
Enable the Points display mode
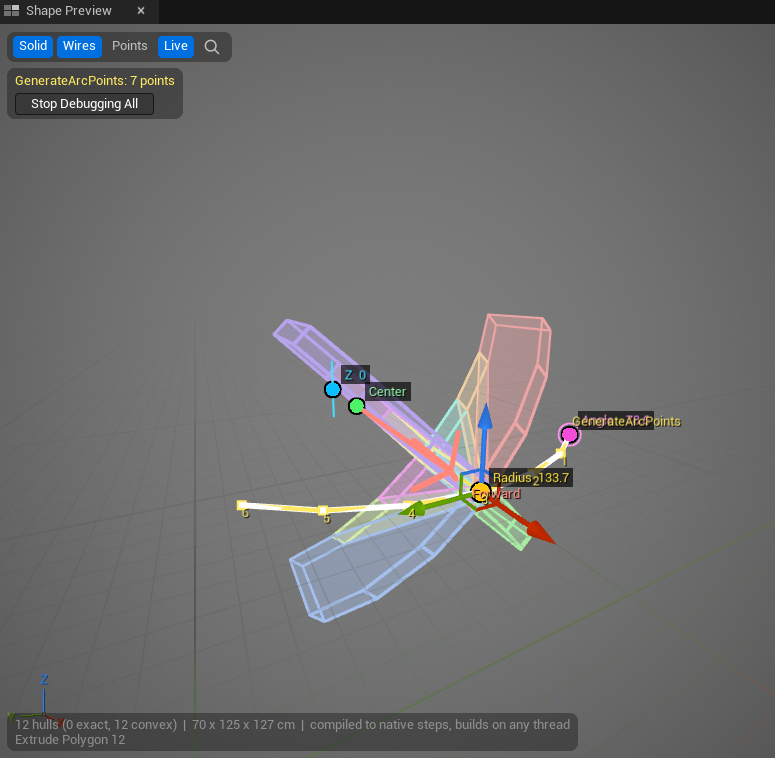tap(129, 46)
